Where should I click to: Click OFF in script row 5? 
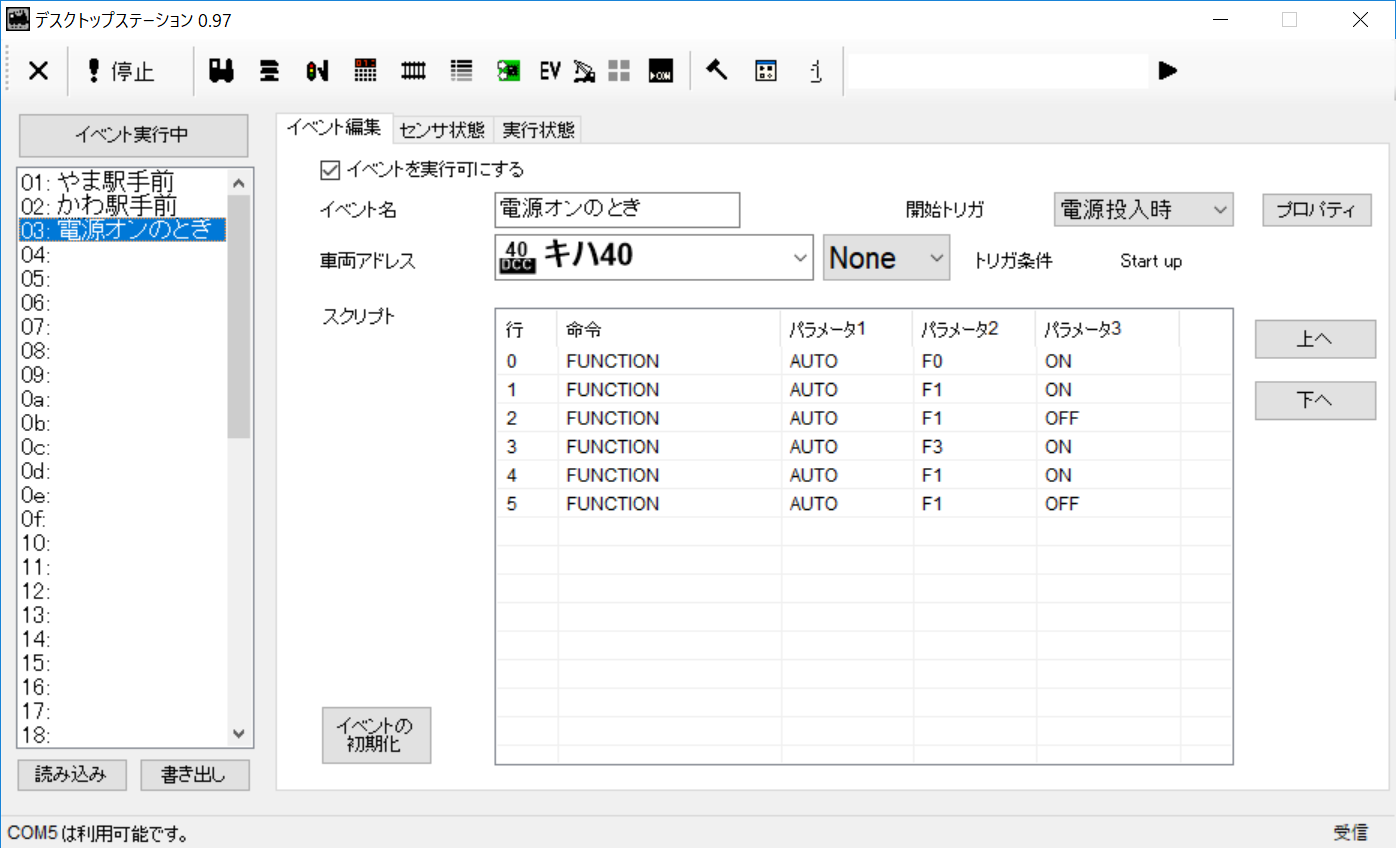tap(1062, 504)
